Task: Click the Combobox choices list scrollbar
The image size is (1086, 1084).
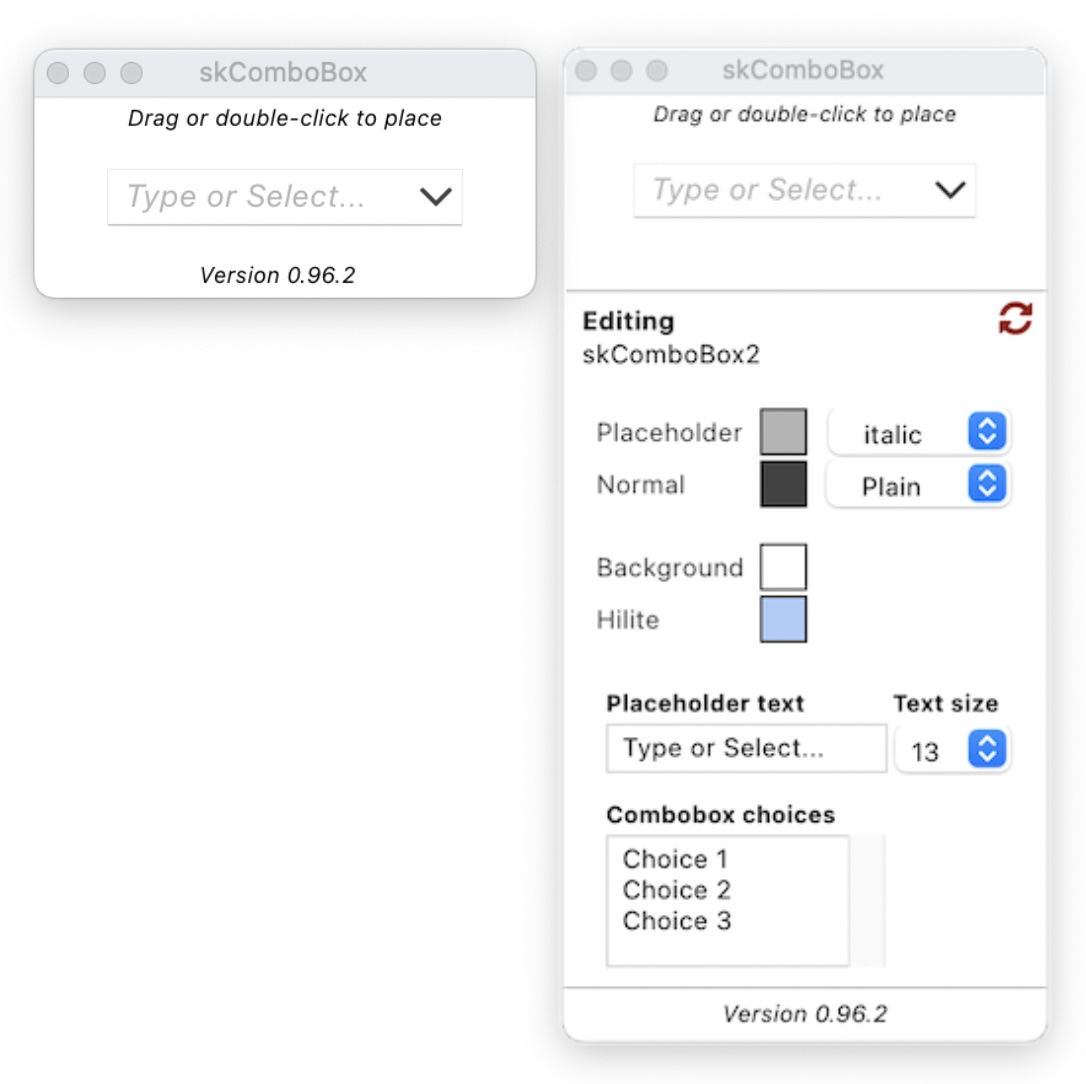Action: point(867,901)
